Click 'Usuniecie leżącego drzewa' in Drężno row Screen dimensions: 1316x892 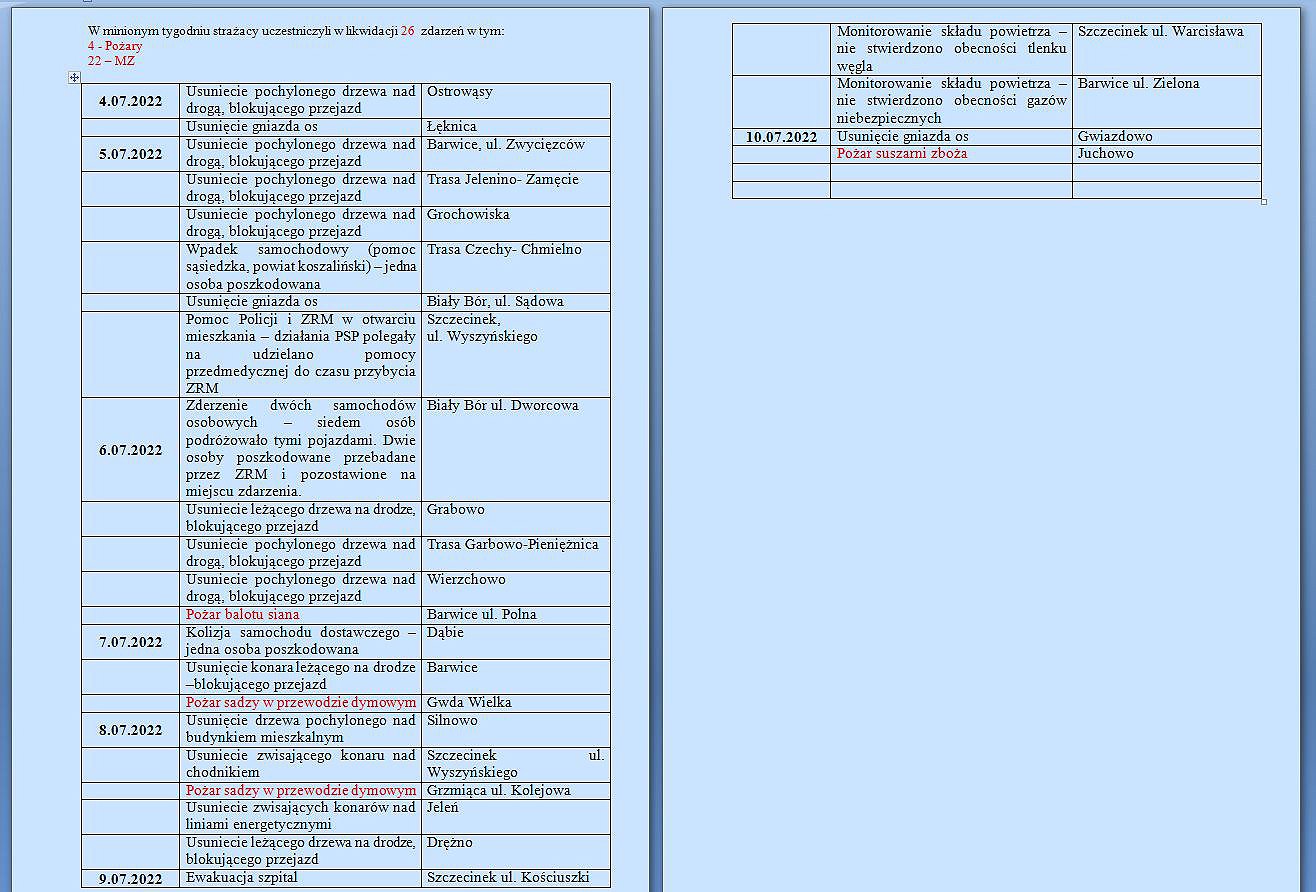point(301,852)
